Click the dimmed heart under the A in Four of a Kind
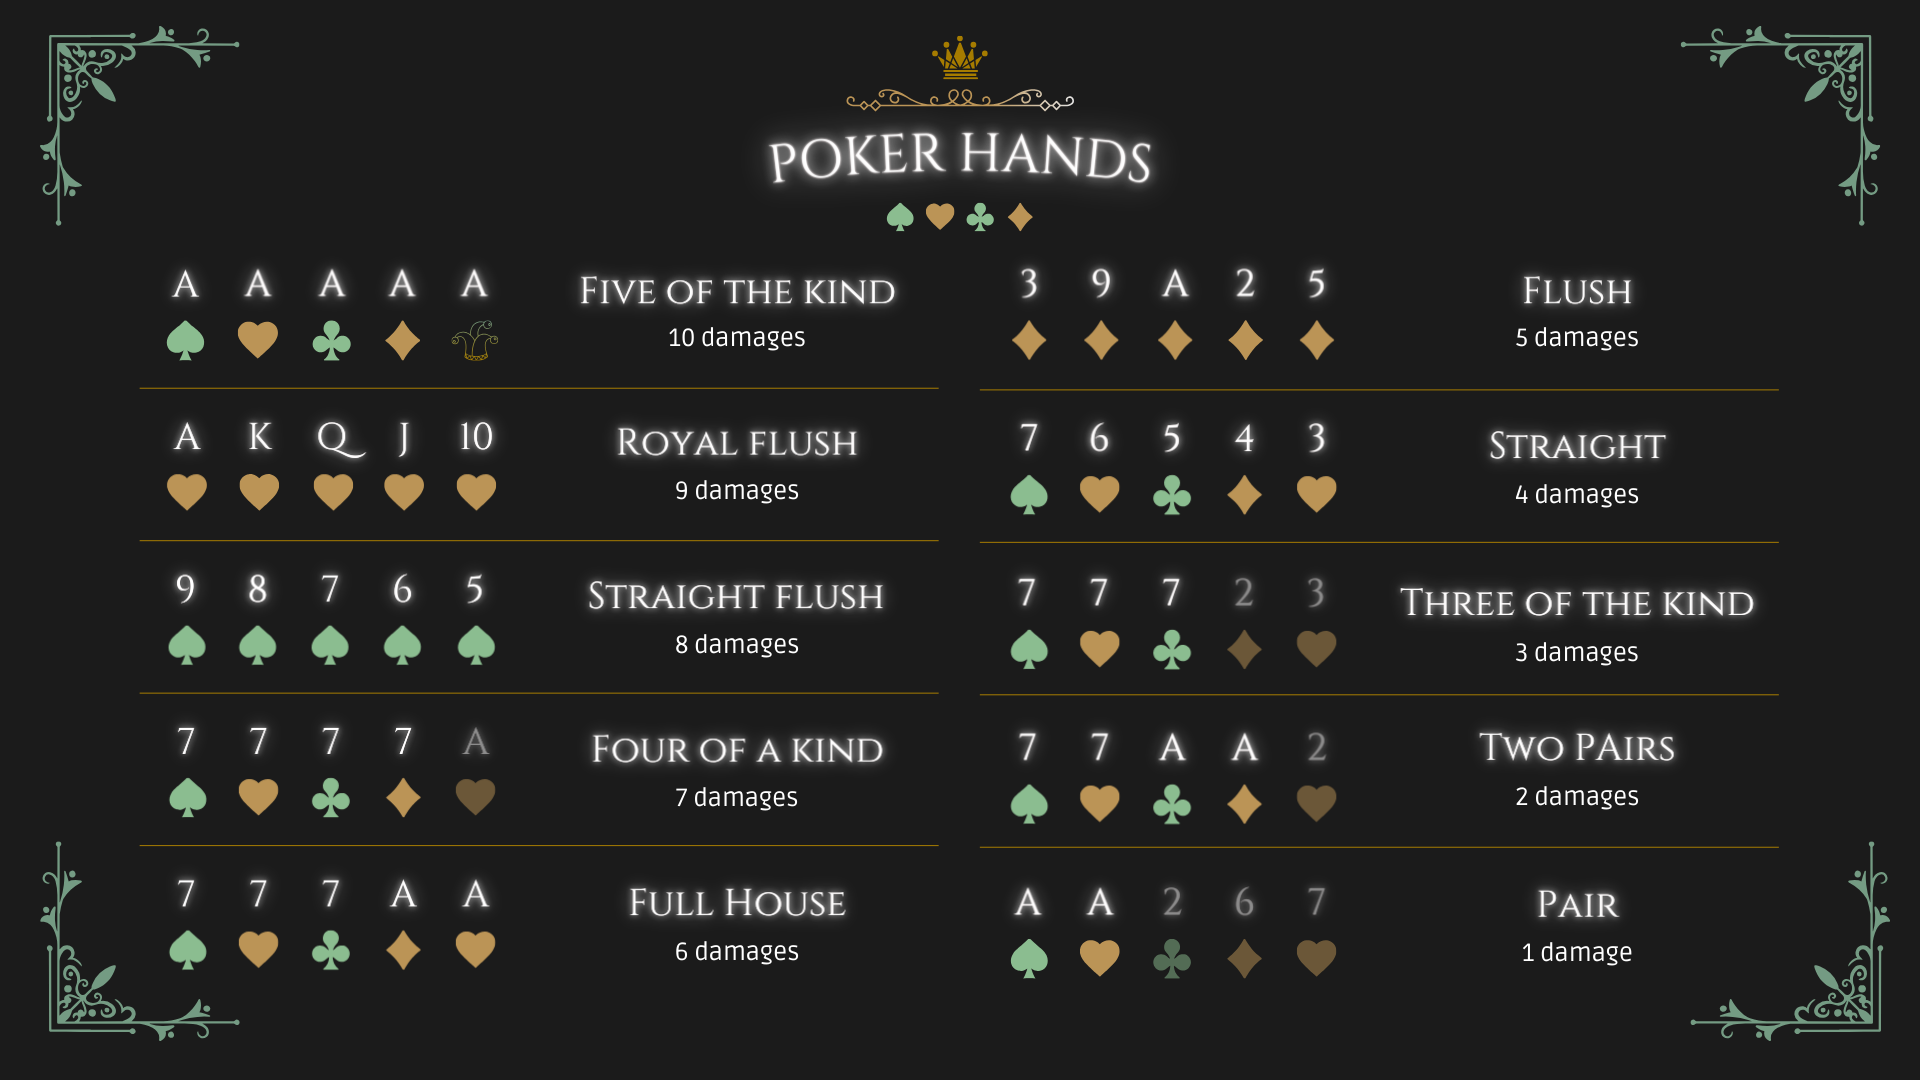This screenshot has width=1920, height=1080. (475, 797)
